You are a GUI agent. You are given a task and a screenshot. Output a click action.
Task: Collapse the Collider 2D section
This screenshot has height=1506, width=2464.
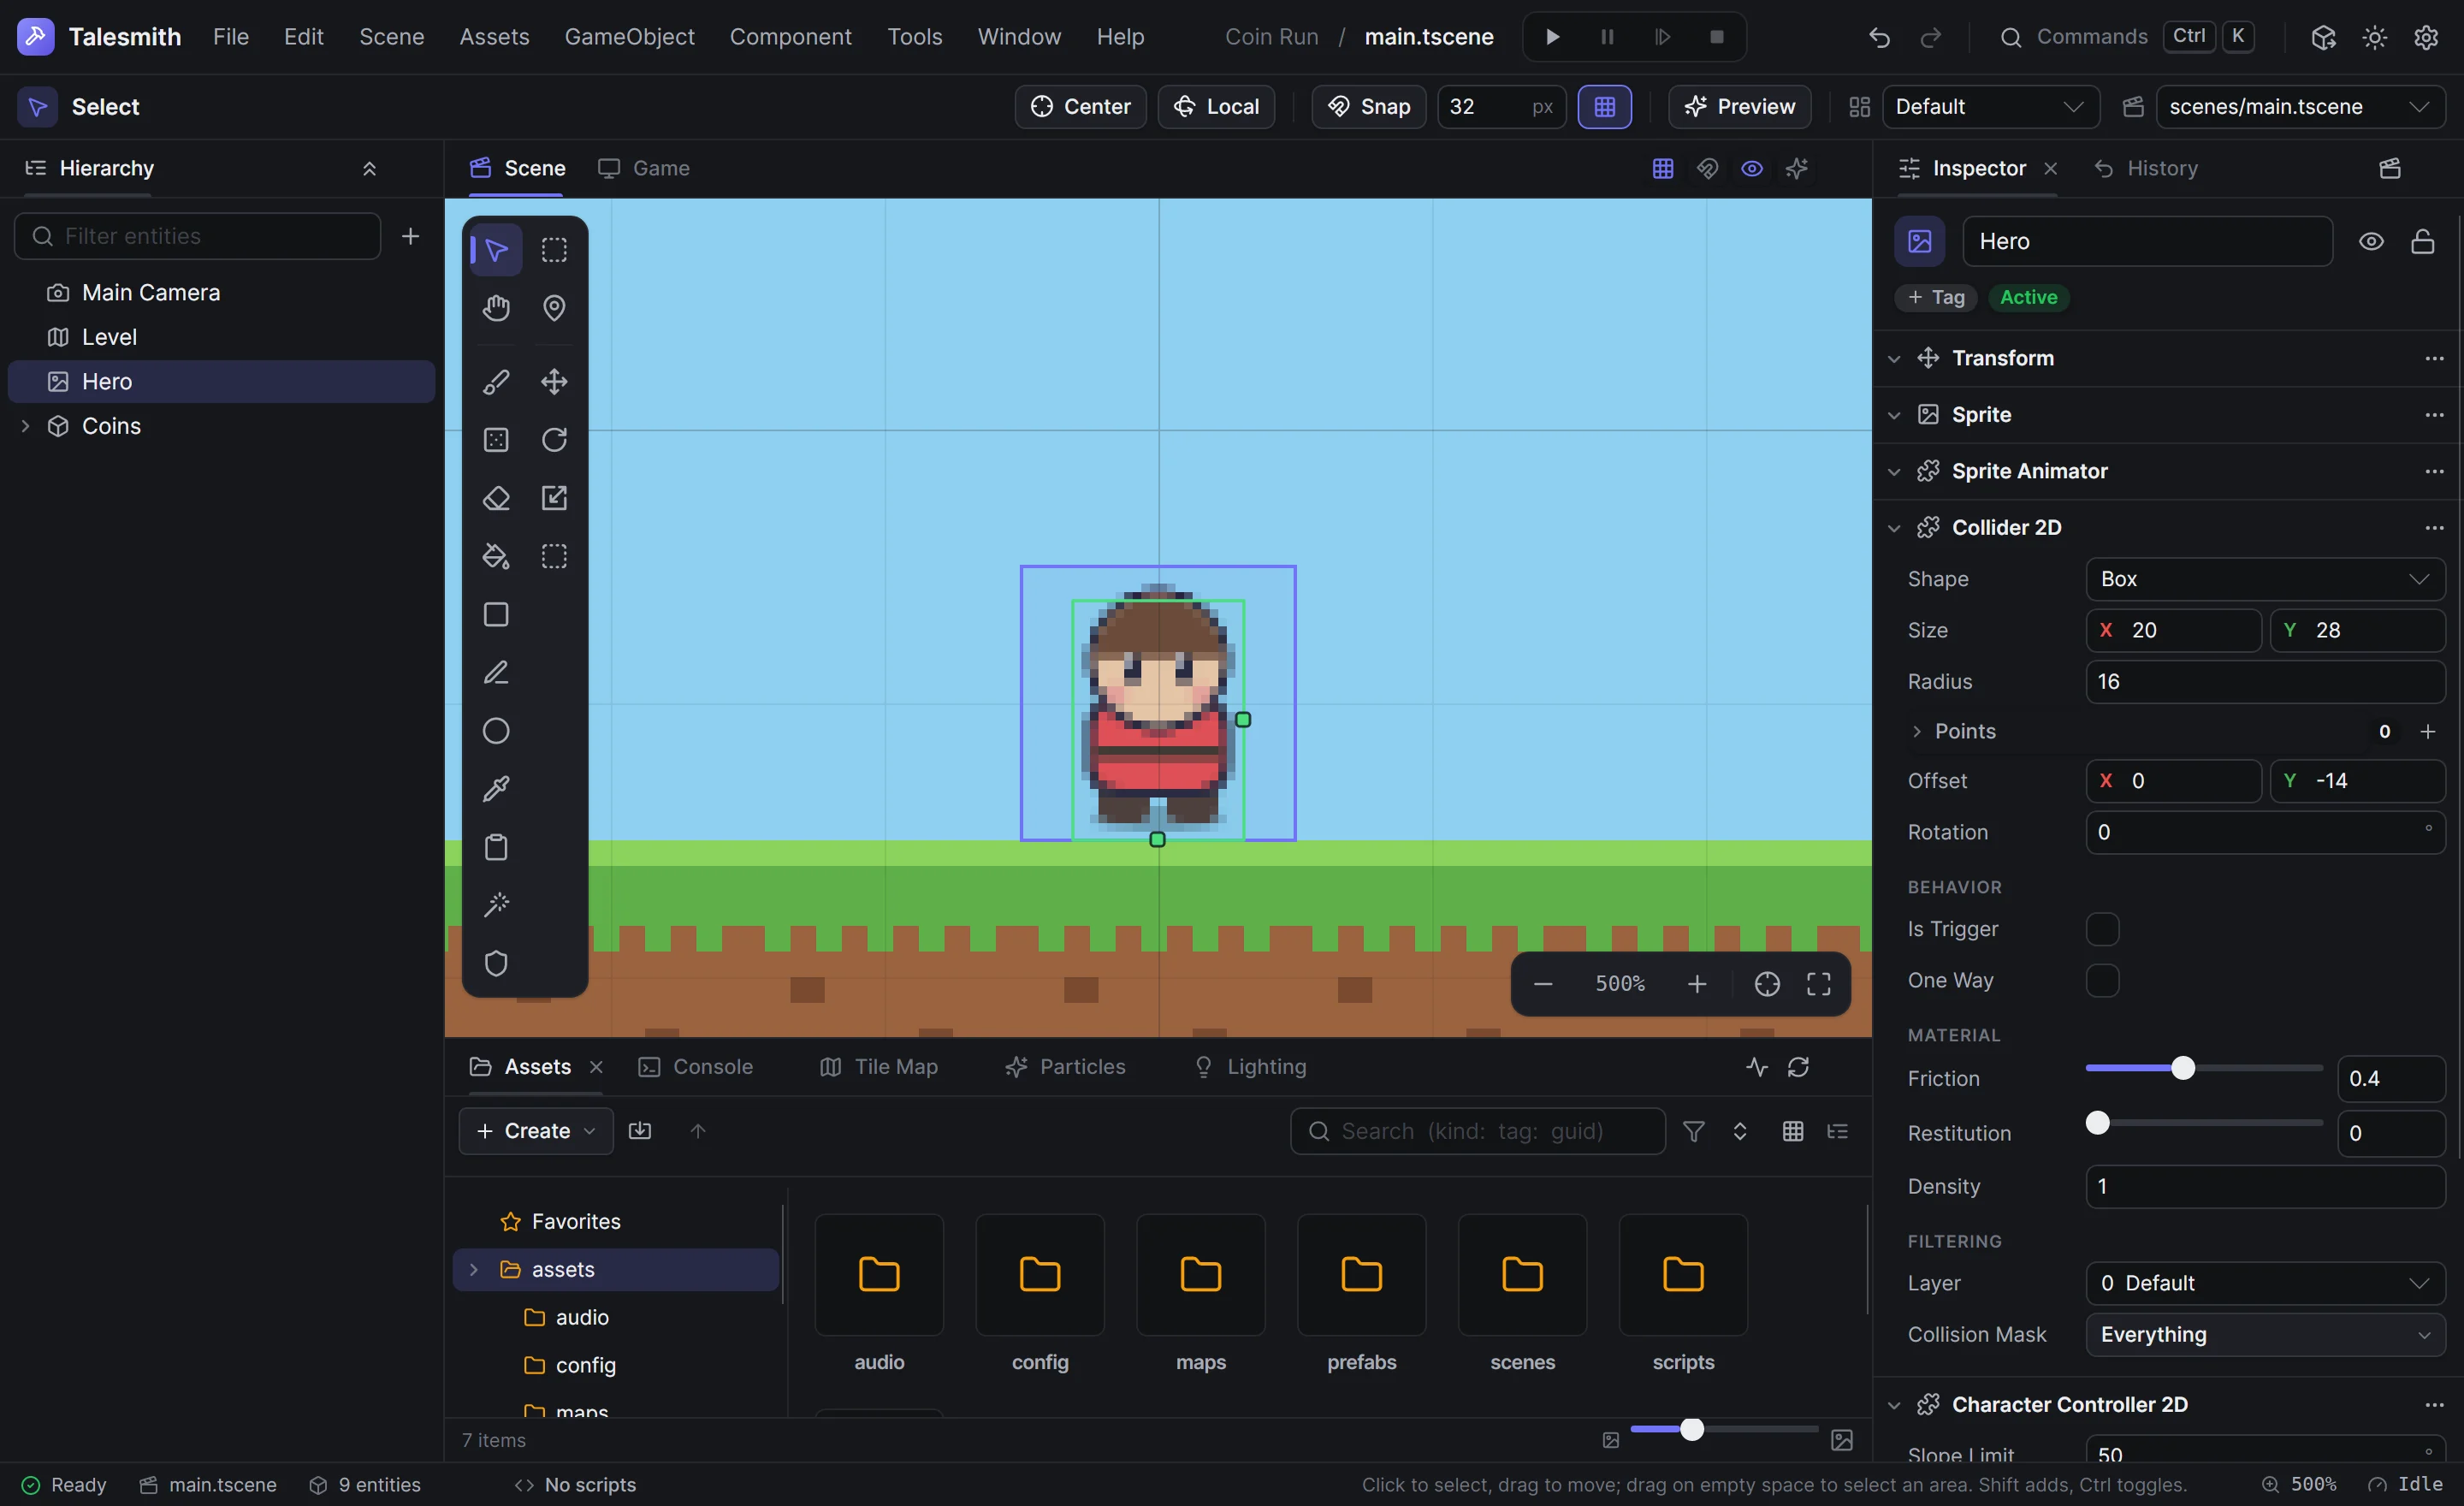click(x=1894, y=528)
